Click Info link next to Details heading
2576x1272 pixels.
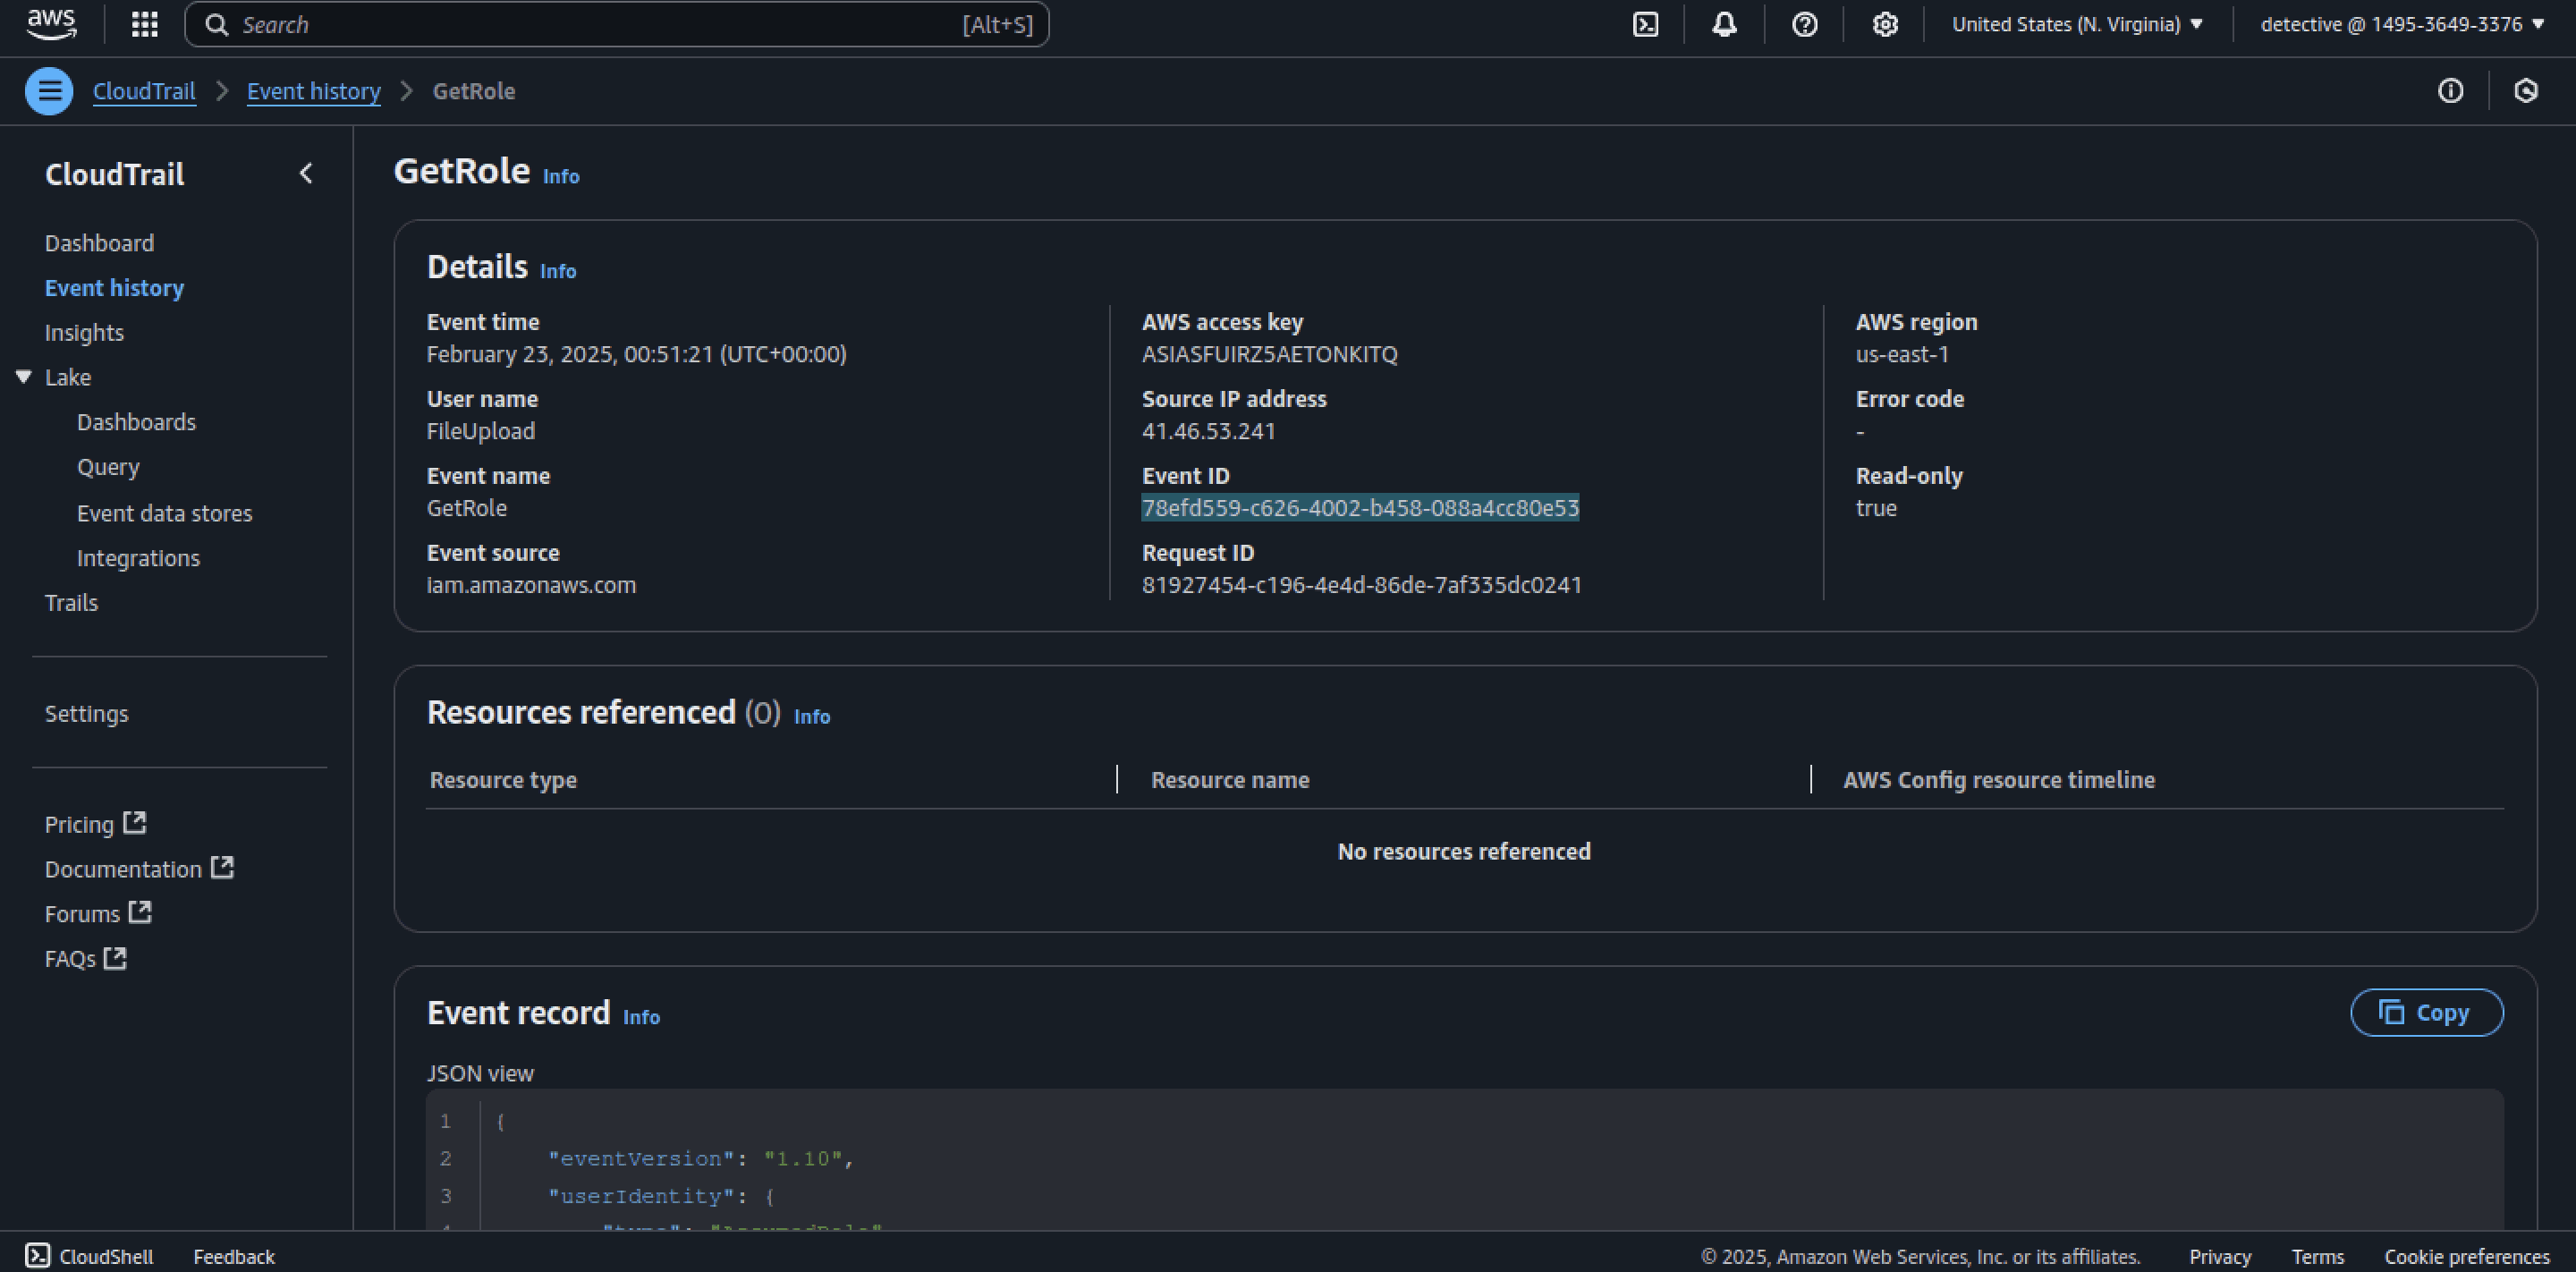[558, 271]
